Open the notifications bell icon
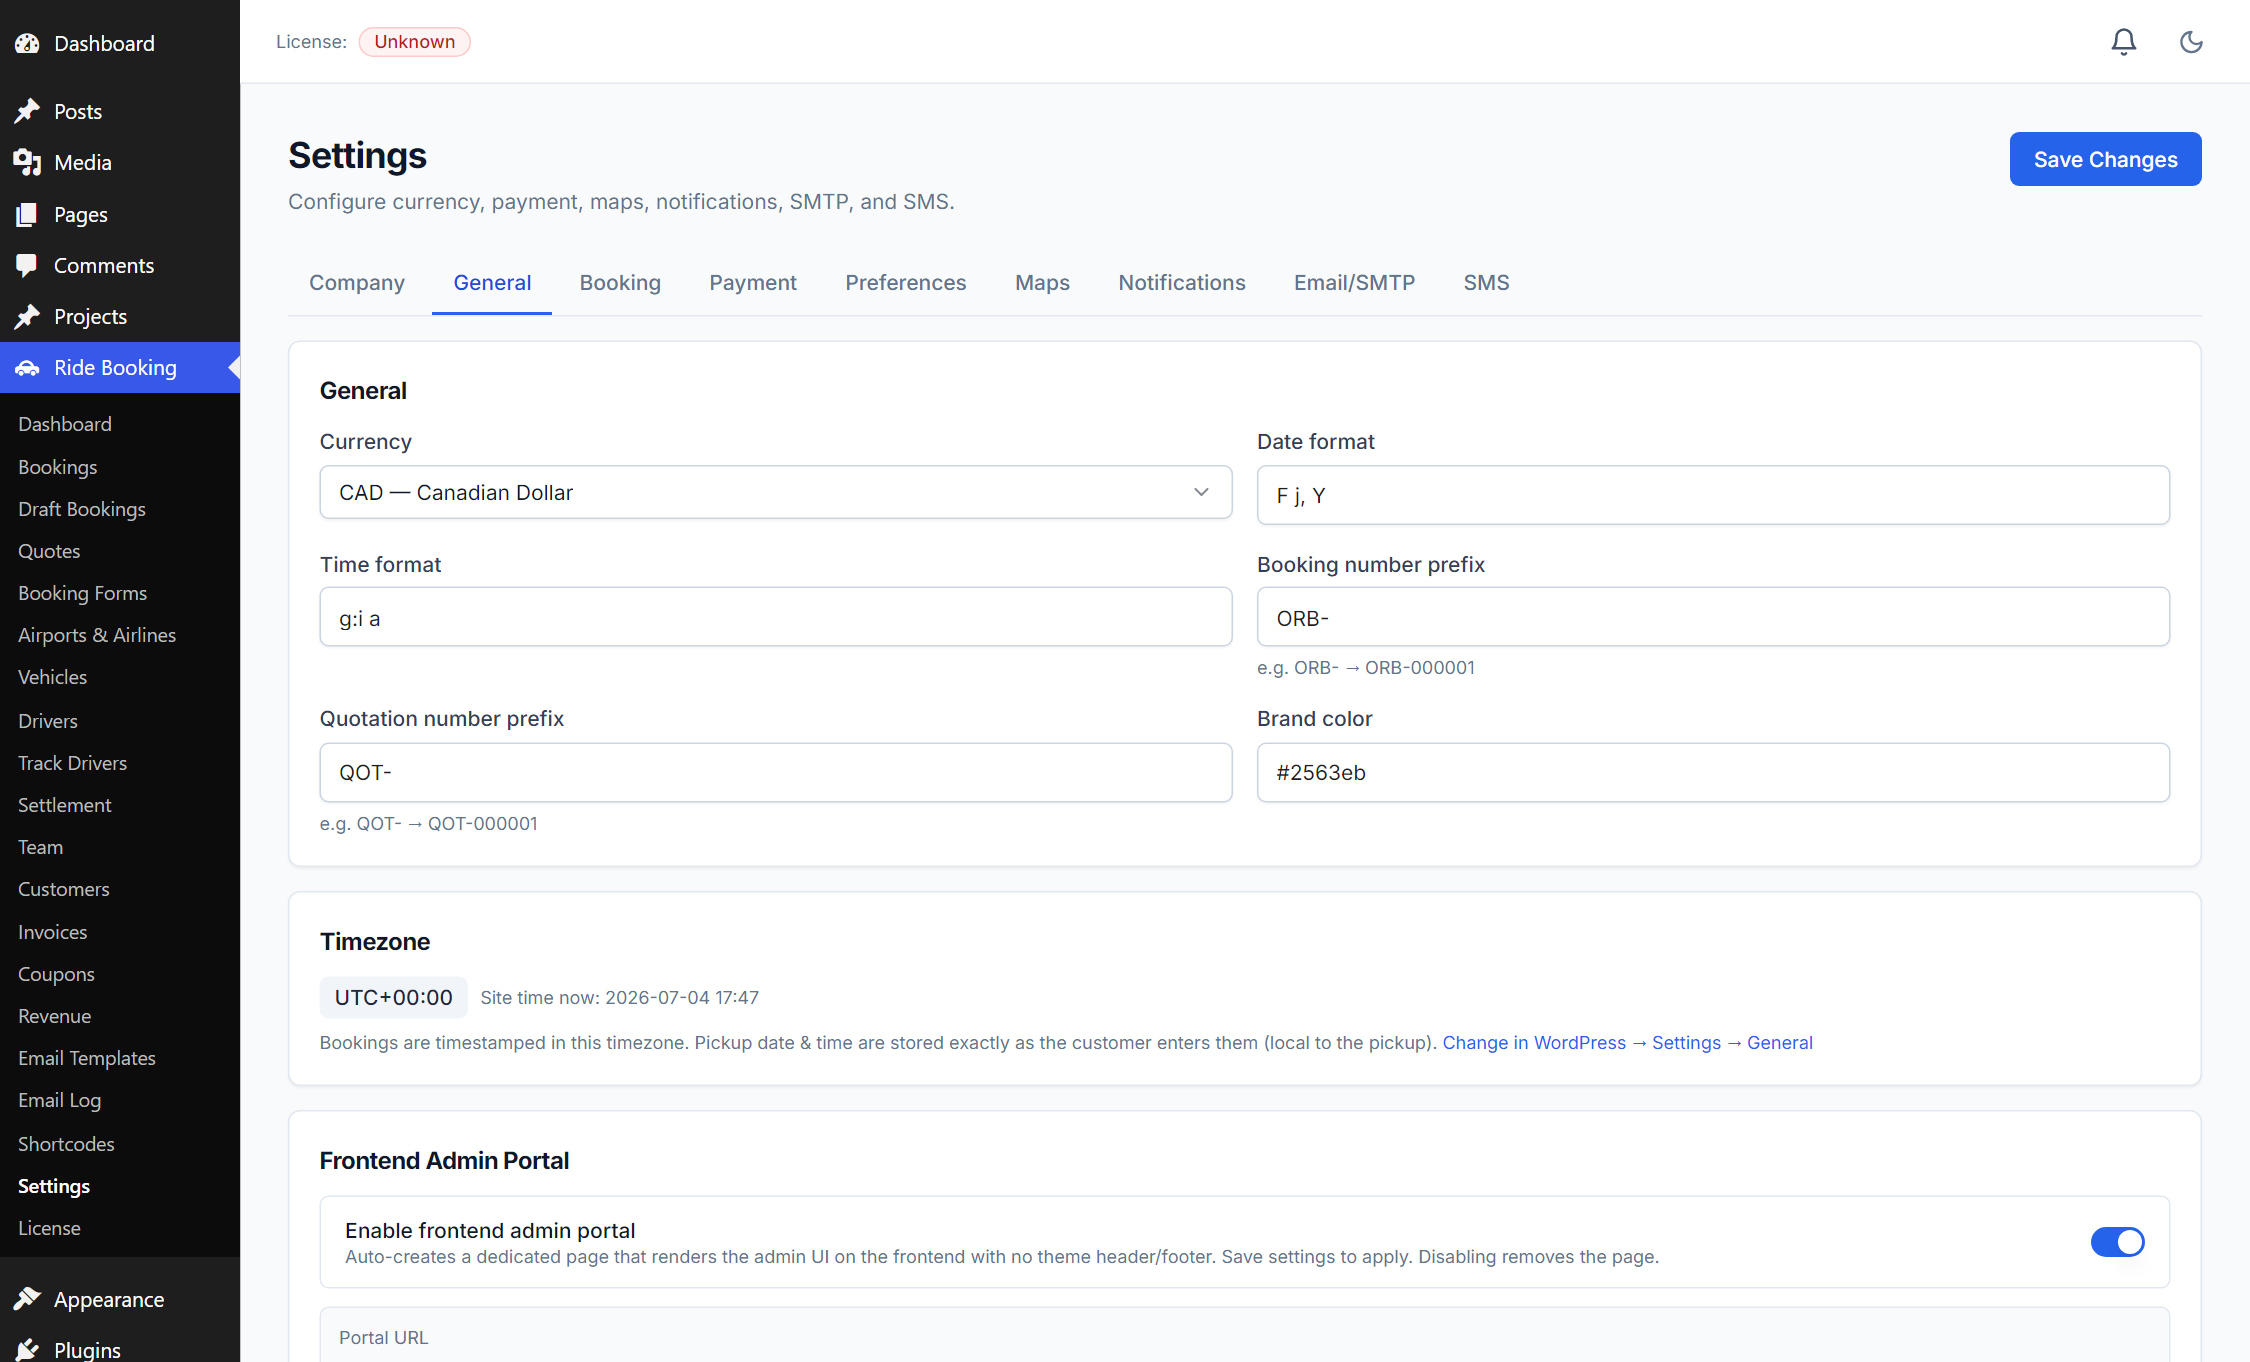Screen dimensions: 2250x1362 click(2123, 42)
